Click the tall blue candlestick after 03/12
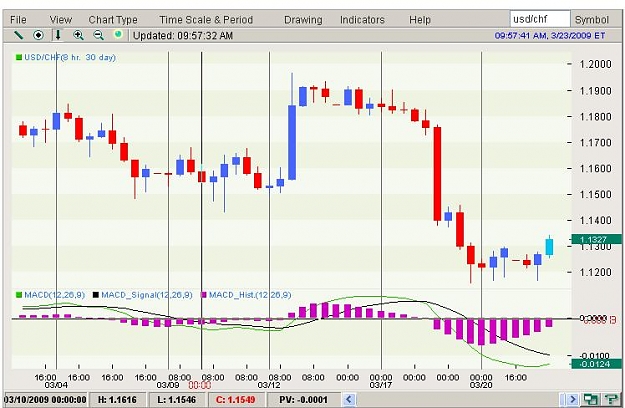Viewport: 625px width, 408px height. pyautogui.click(x=292, y=142)
